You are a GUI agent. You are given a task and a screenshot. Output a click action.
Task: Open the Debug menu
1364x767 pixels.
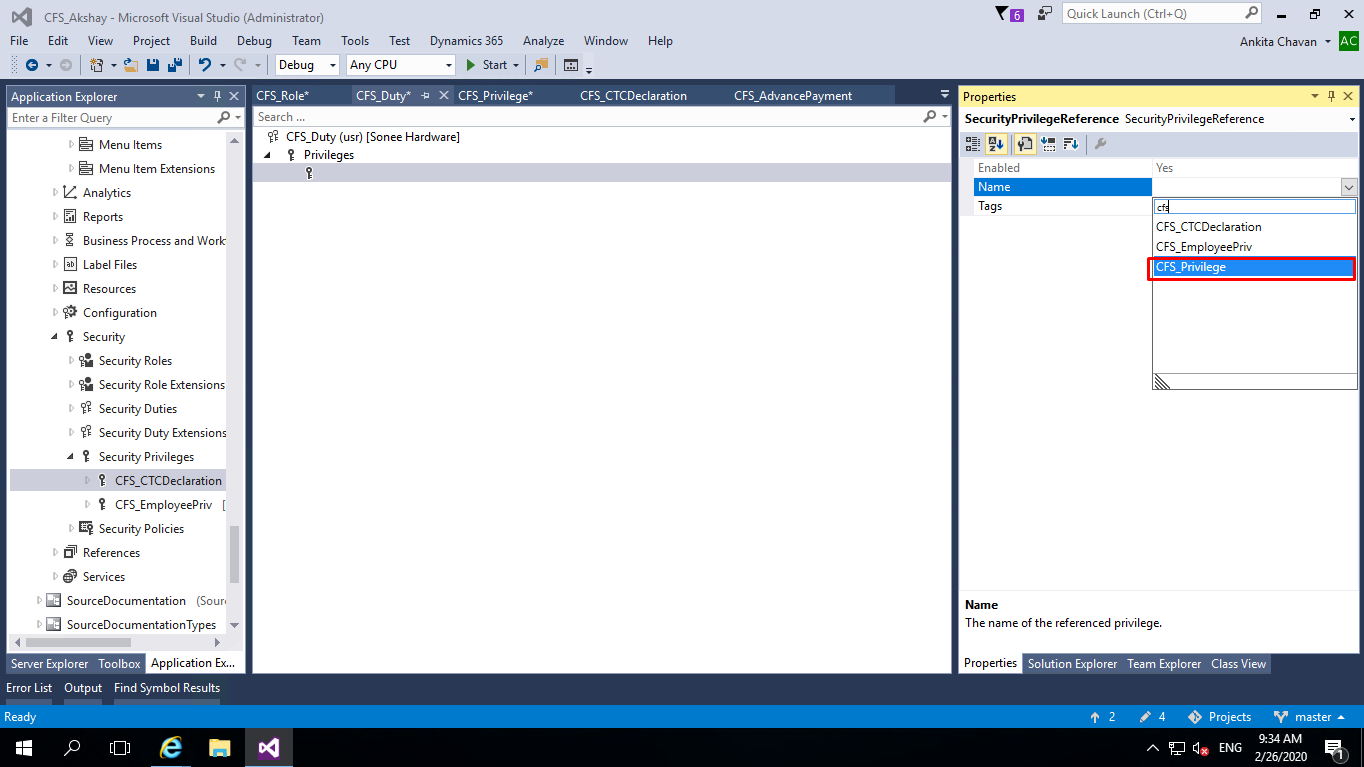click(254, 41)
